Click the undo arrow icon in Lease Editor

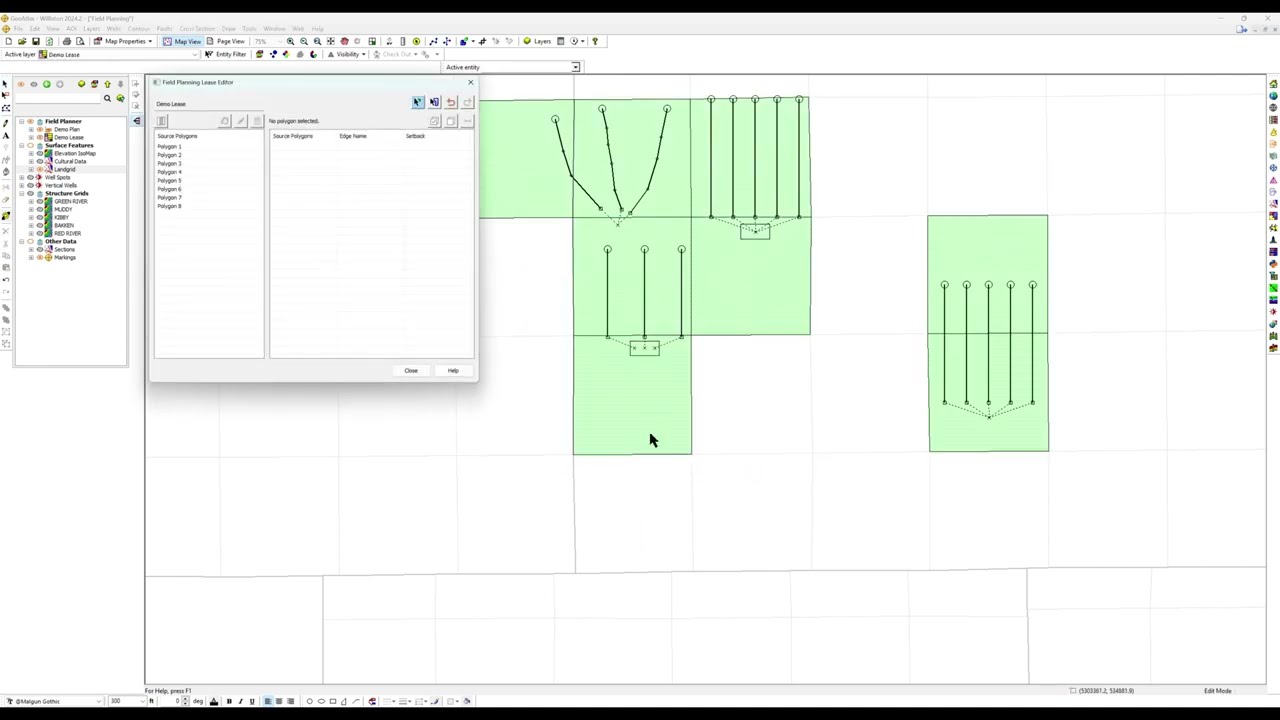[451, 102]
